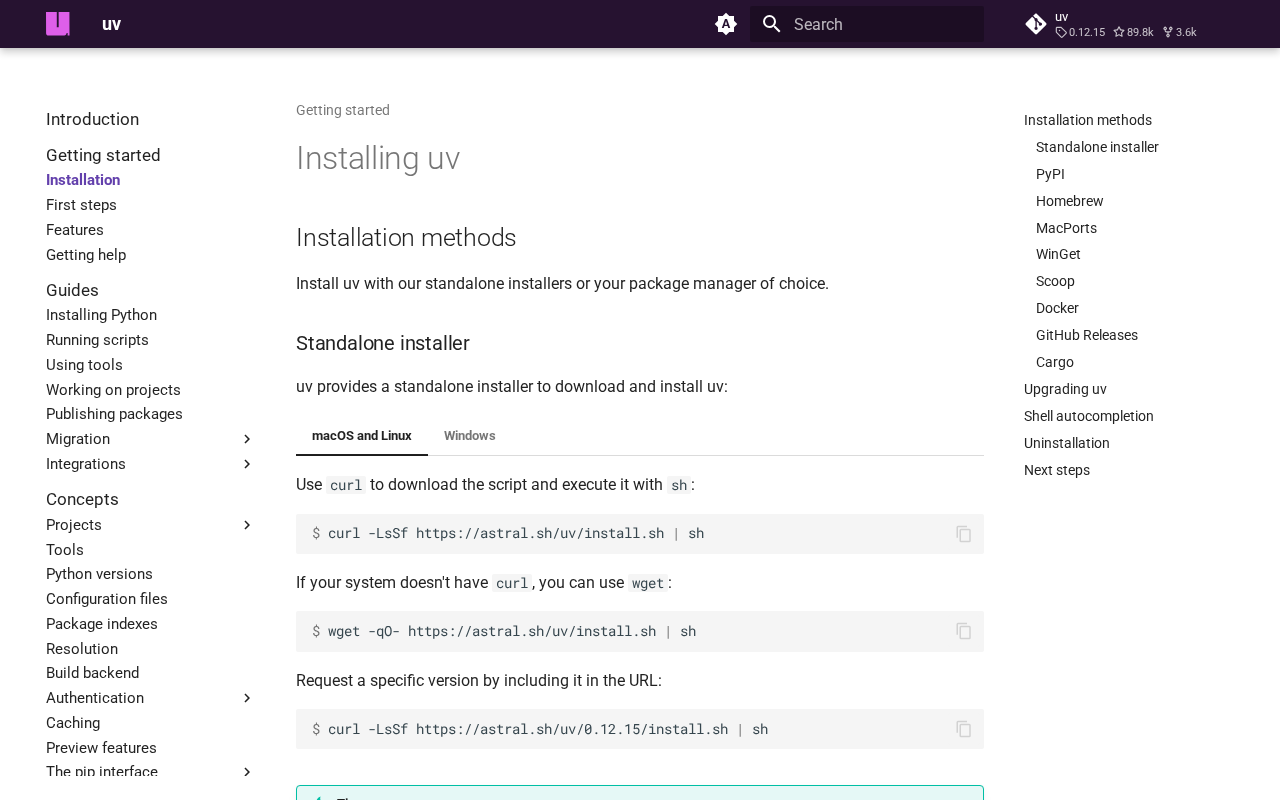This screenshot has width=1280, height=800.
Task: Open the Resolution concept page
Action: [82, 649]
